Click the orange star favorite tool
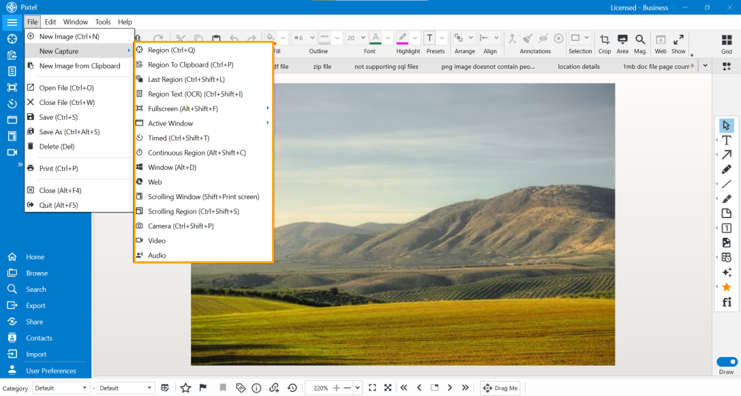 point(726,287)
